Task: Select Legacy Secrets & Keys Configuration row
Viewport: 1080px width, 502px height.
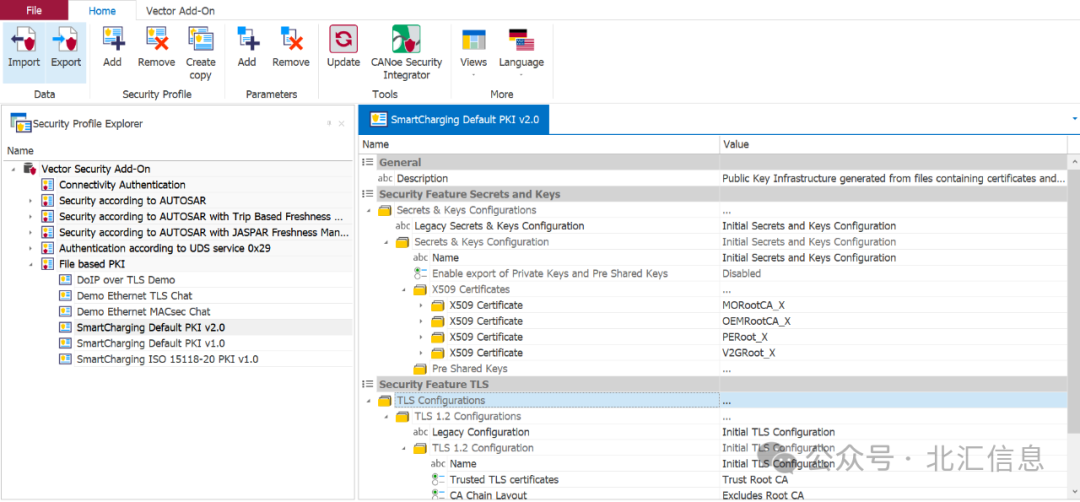Action: coord(712,226)
